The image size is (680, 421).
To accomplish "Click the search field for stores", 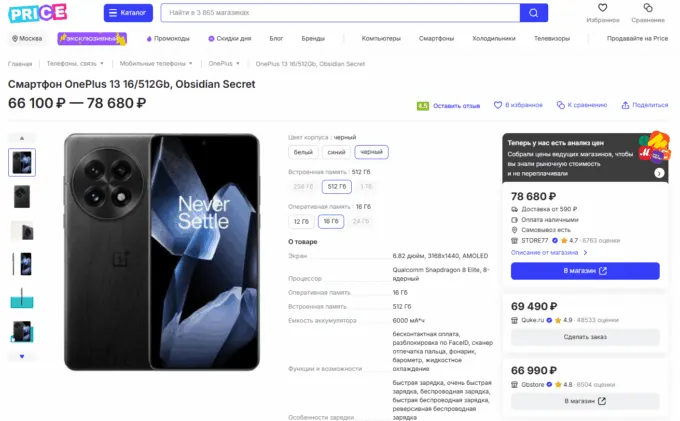I will click(340, 13).
